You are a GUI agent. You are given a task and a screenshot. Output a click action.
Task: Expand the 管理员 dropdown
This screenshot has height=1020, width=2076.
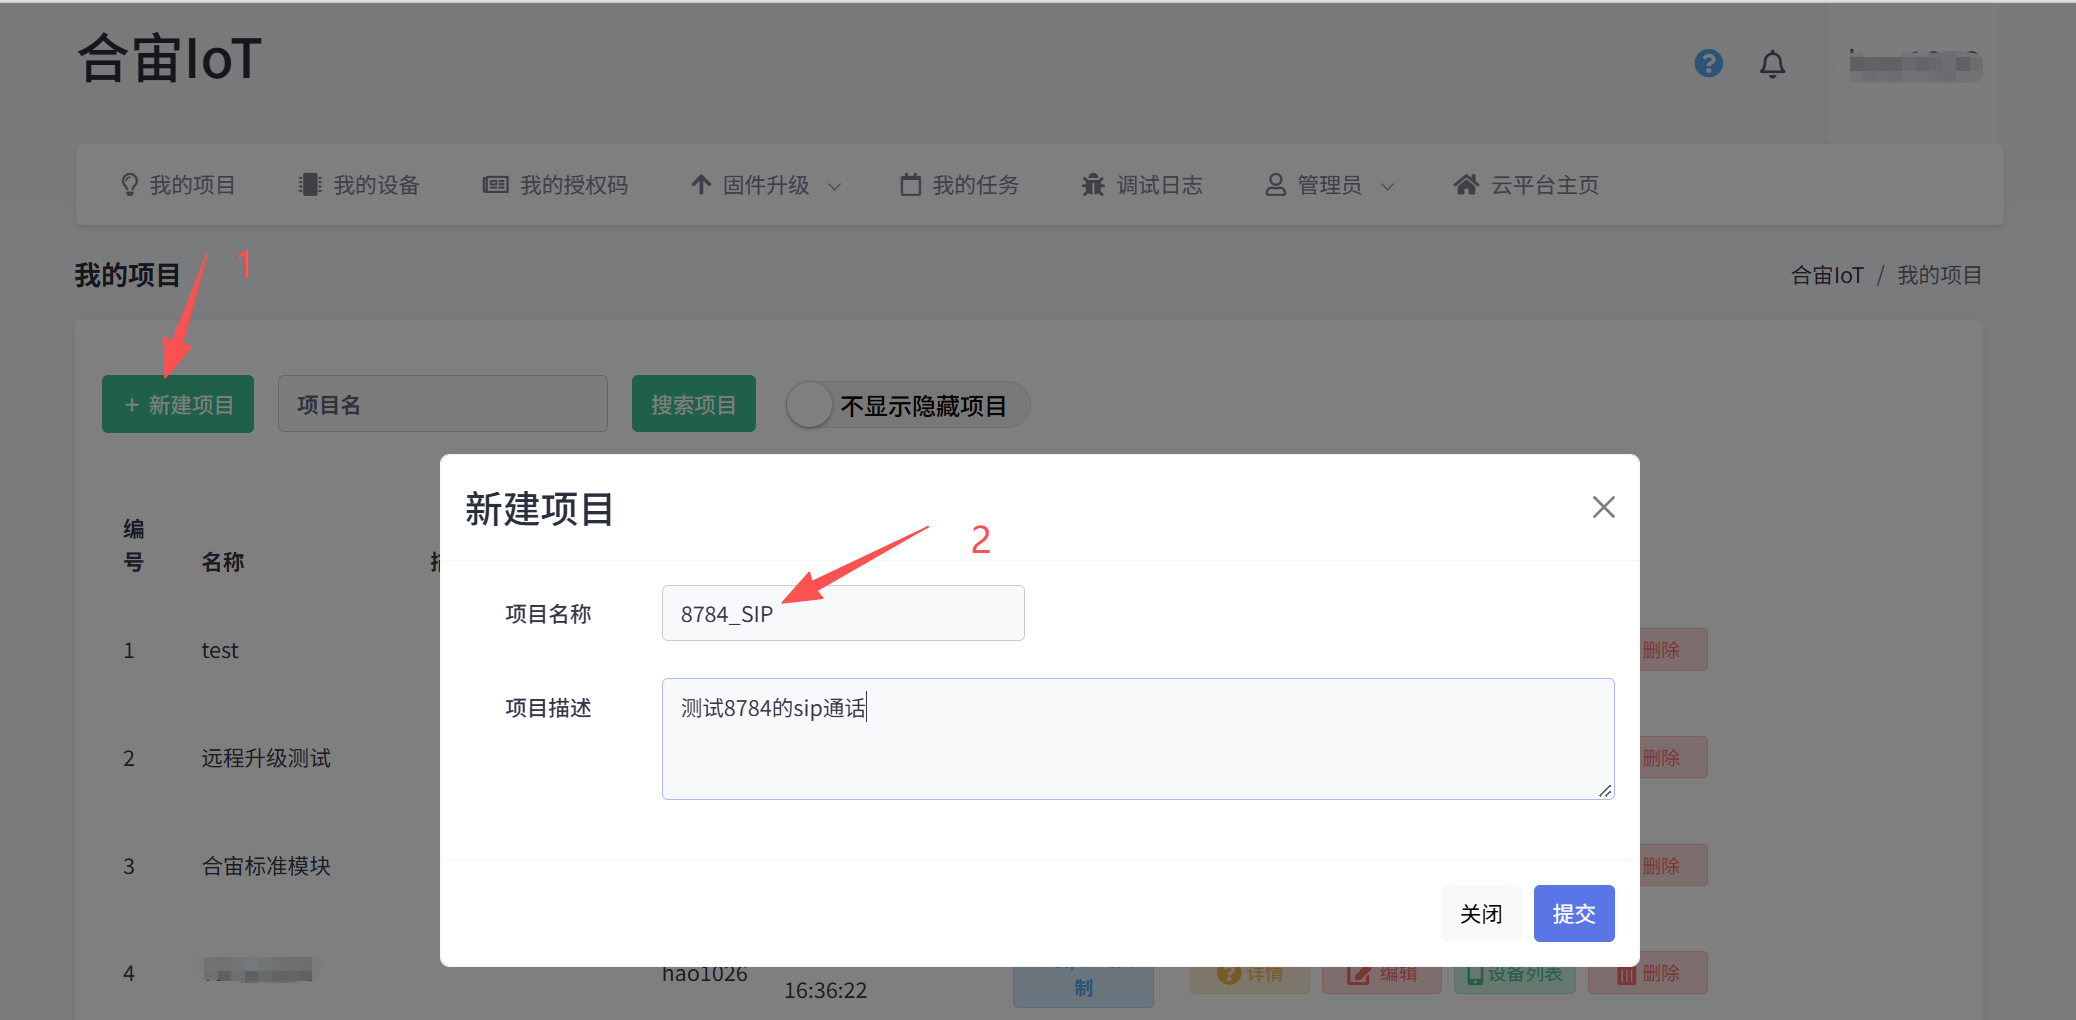(x=1330, y=185)
